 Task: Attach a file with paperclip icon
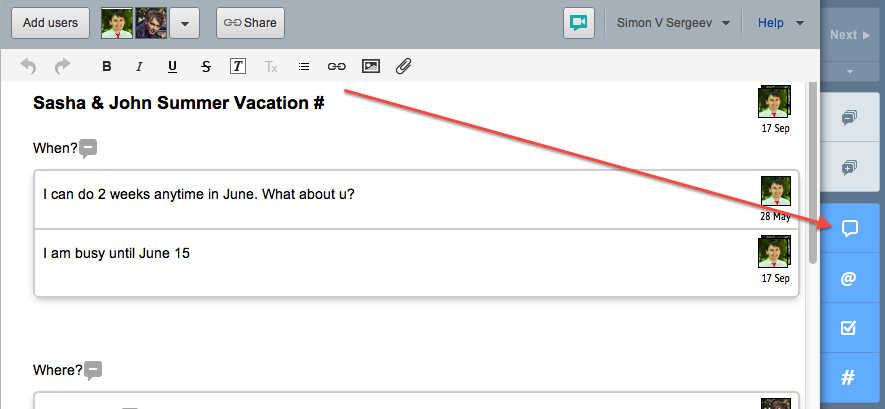point(403,67)
